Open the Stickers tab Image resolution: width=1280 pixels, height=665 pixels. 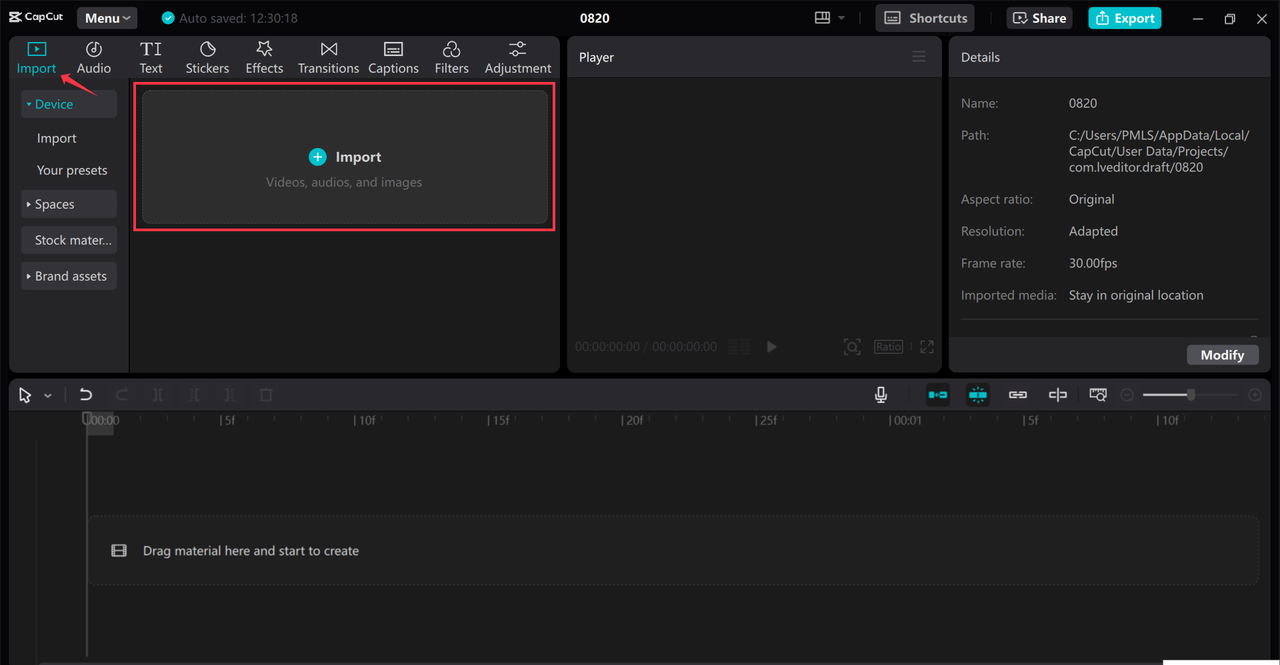207,58
